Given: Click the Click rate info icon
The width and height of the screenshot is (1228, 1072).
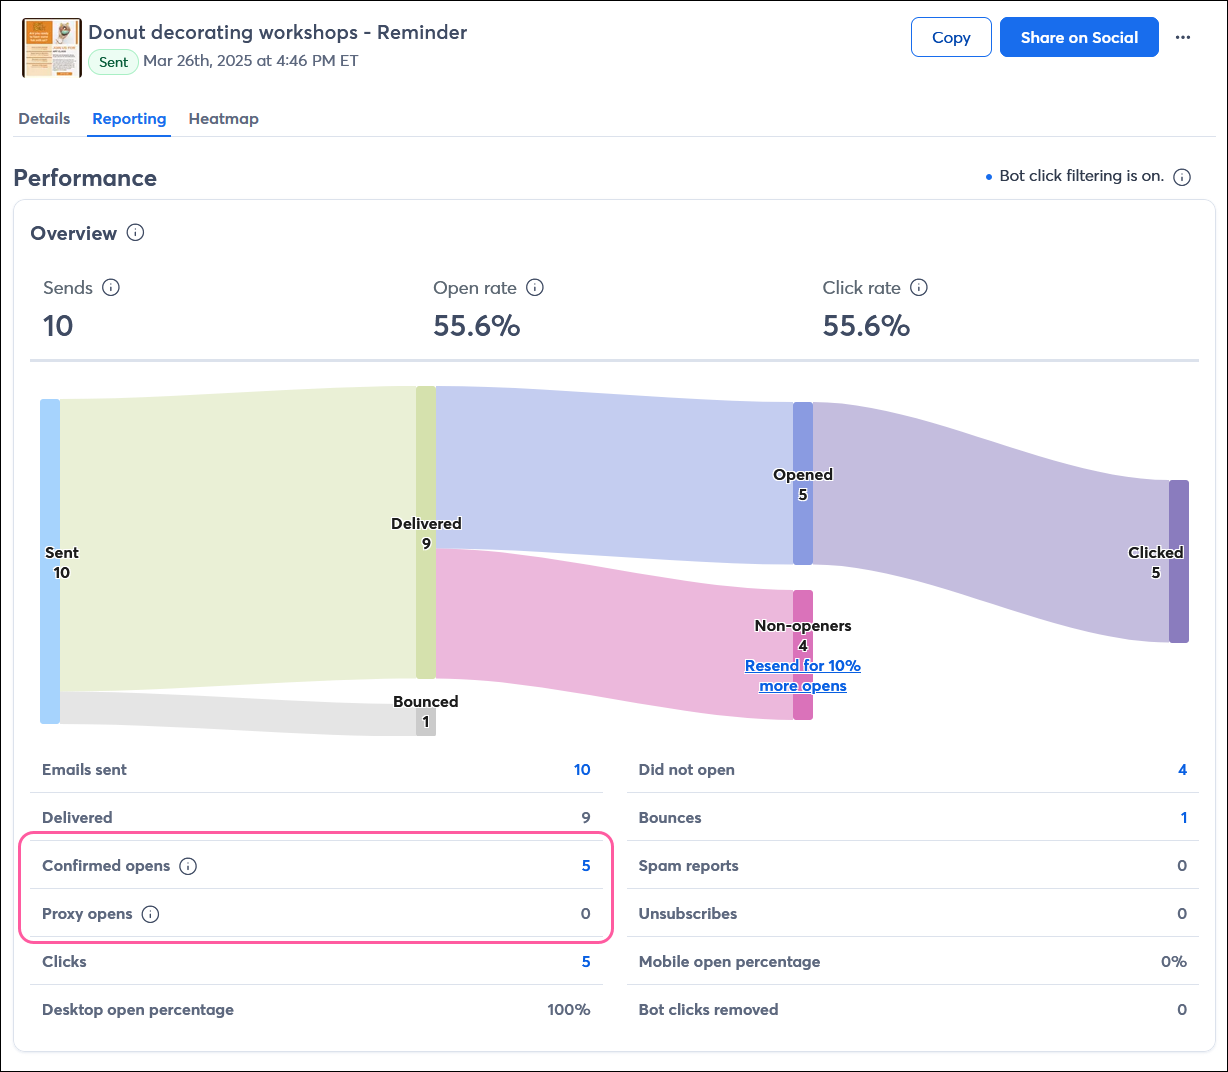Looking at the screenshot, I should 919,288.
